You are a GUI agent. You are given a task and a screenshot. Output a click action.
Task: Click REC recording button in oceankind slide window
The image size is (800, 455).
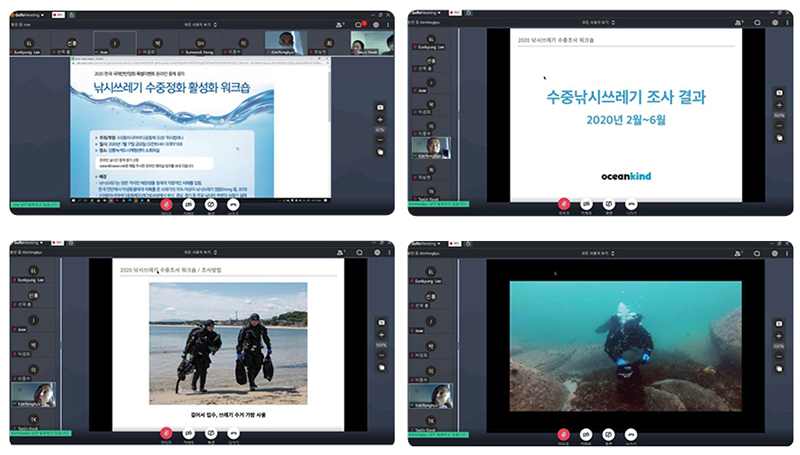(x=455, y=13)
